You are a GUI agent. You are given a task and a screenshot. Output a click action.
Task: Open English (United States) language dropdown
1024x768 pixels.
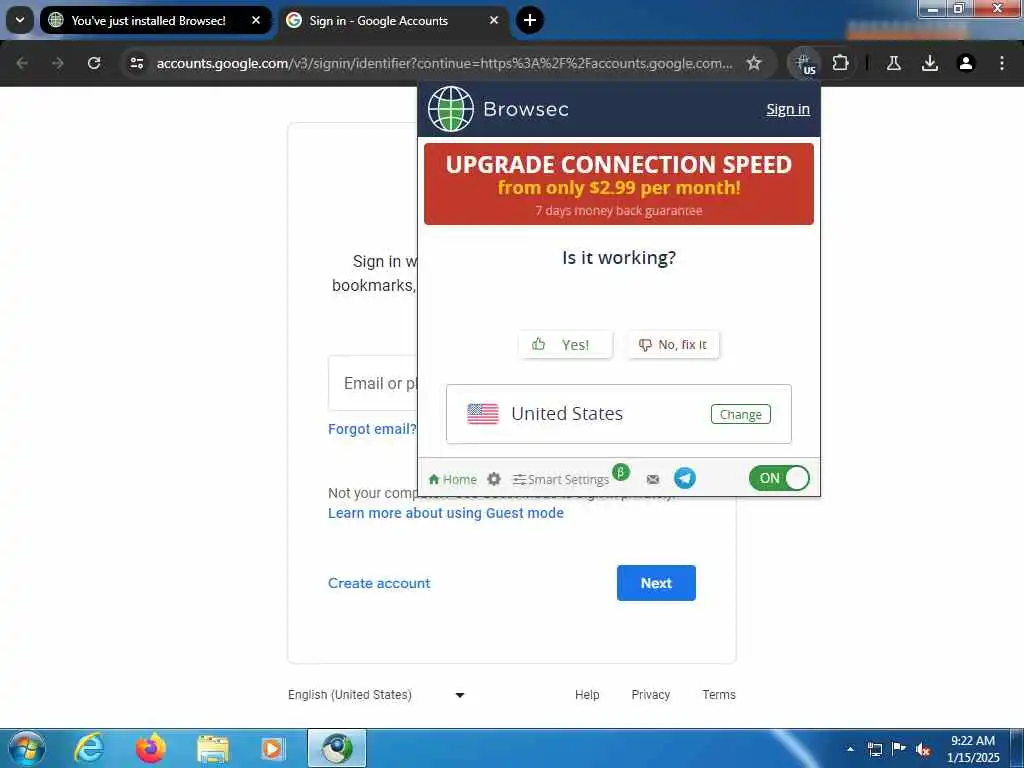coord(376,695)
